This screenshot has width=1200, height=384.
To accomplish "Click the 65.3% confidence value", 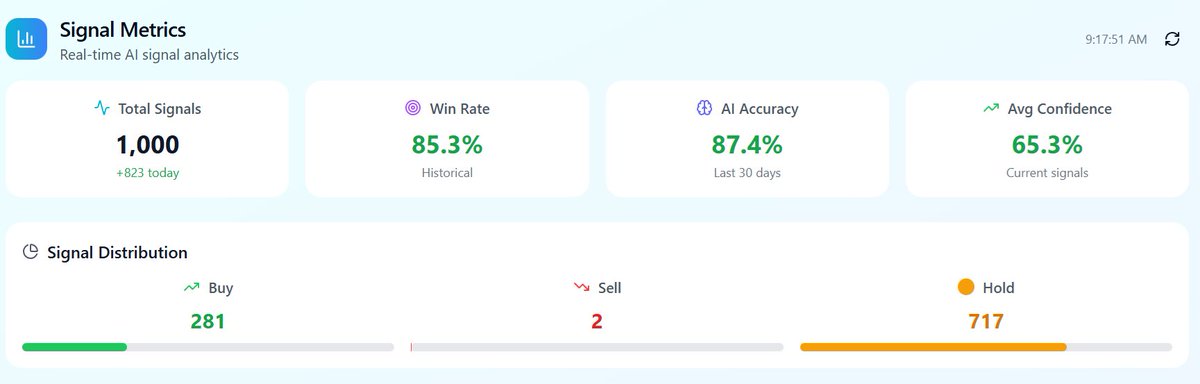I will click(x=1047, y=144).
